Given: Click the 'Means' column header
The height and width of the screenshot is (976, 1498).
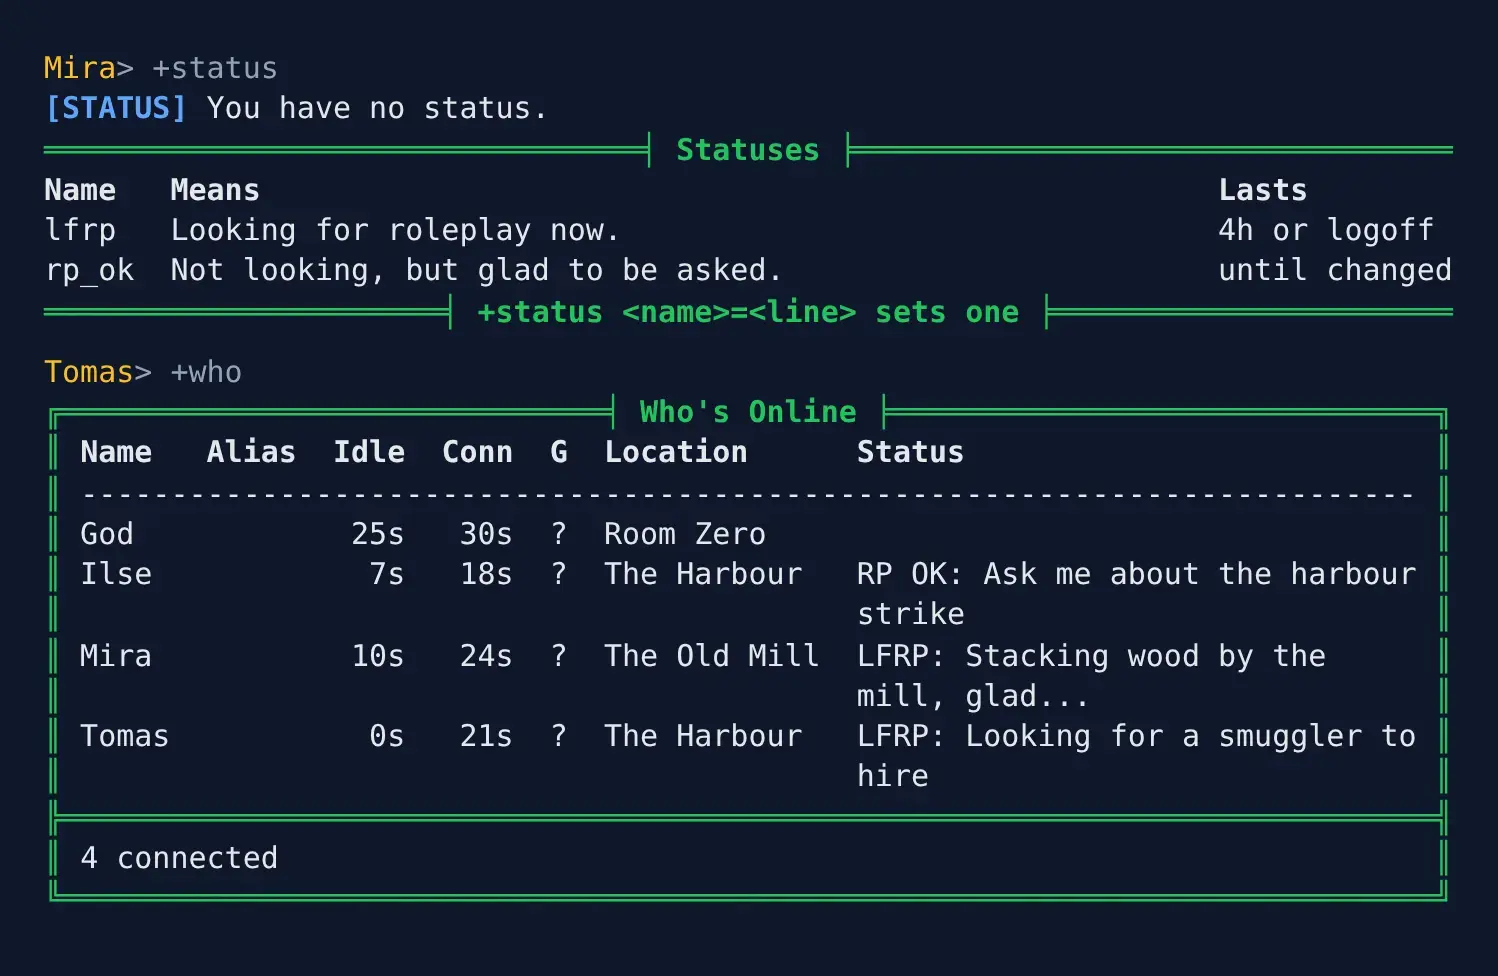Looking at the screenshot, I should point(215,190).
